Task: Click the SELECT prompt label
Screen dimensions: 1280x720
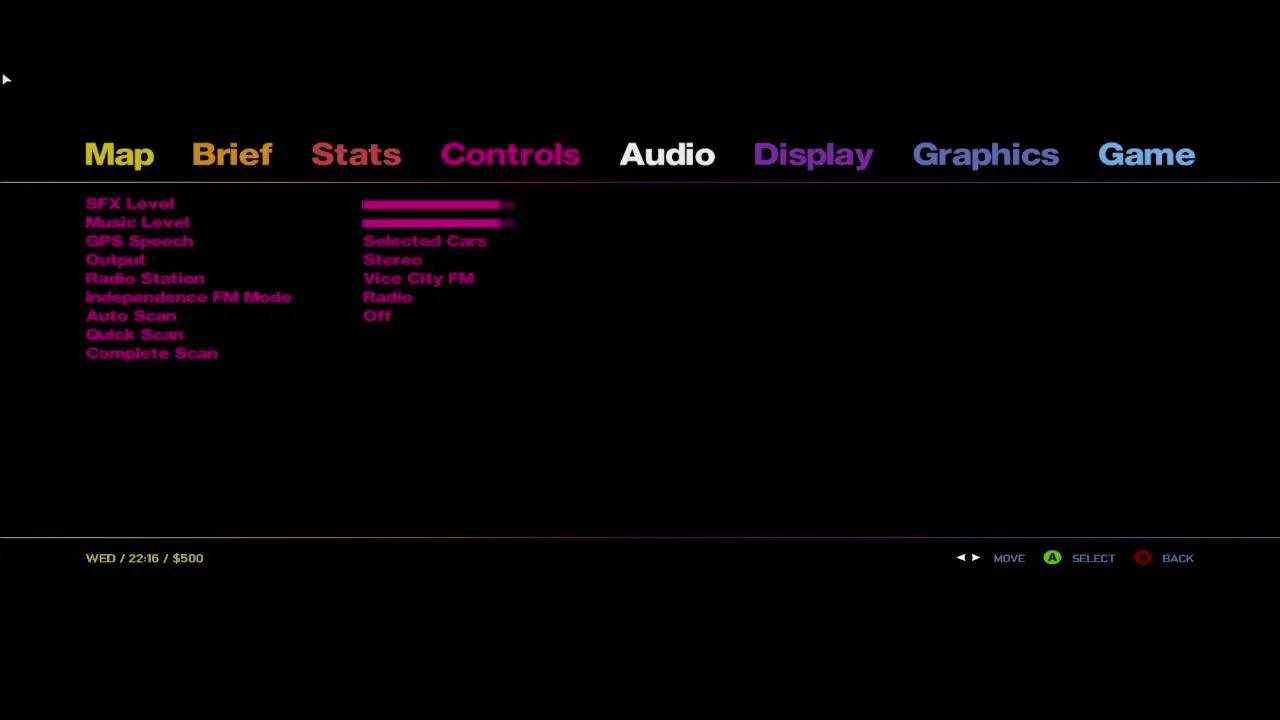Action: click(x=1093, y=558)
